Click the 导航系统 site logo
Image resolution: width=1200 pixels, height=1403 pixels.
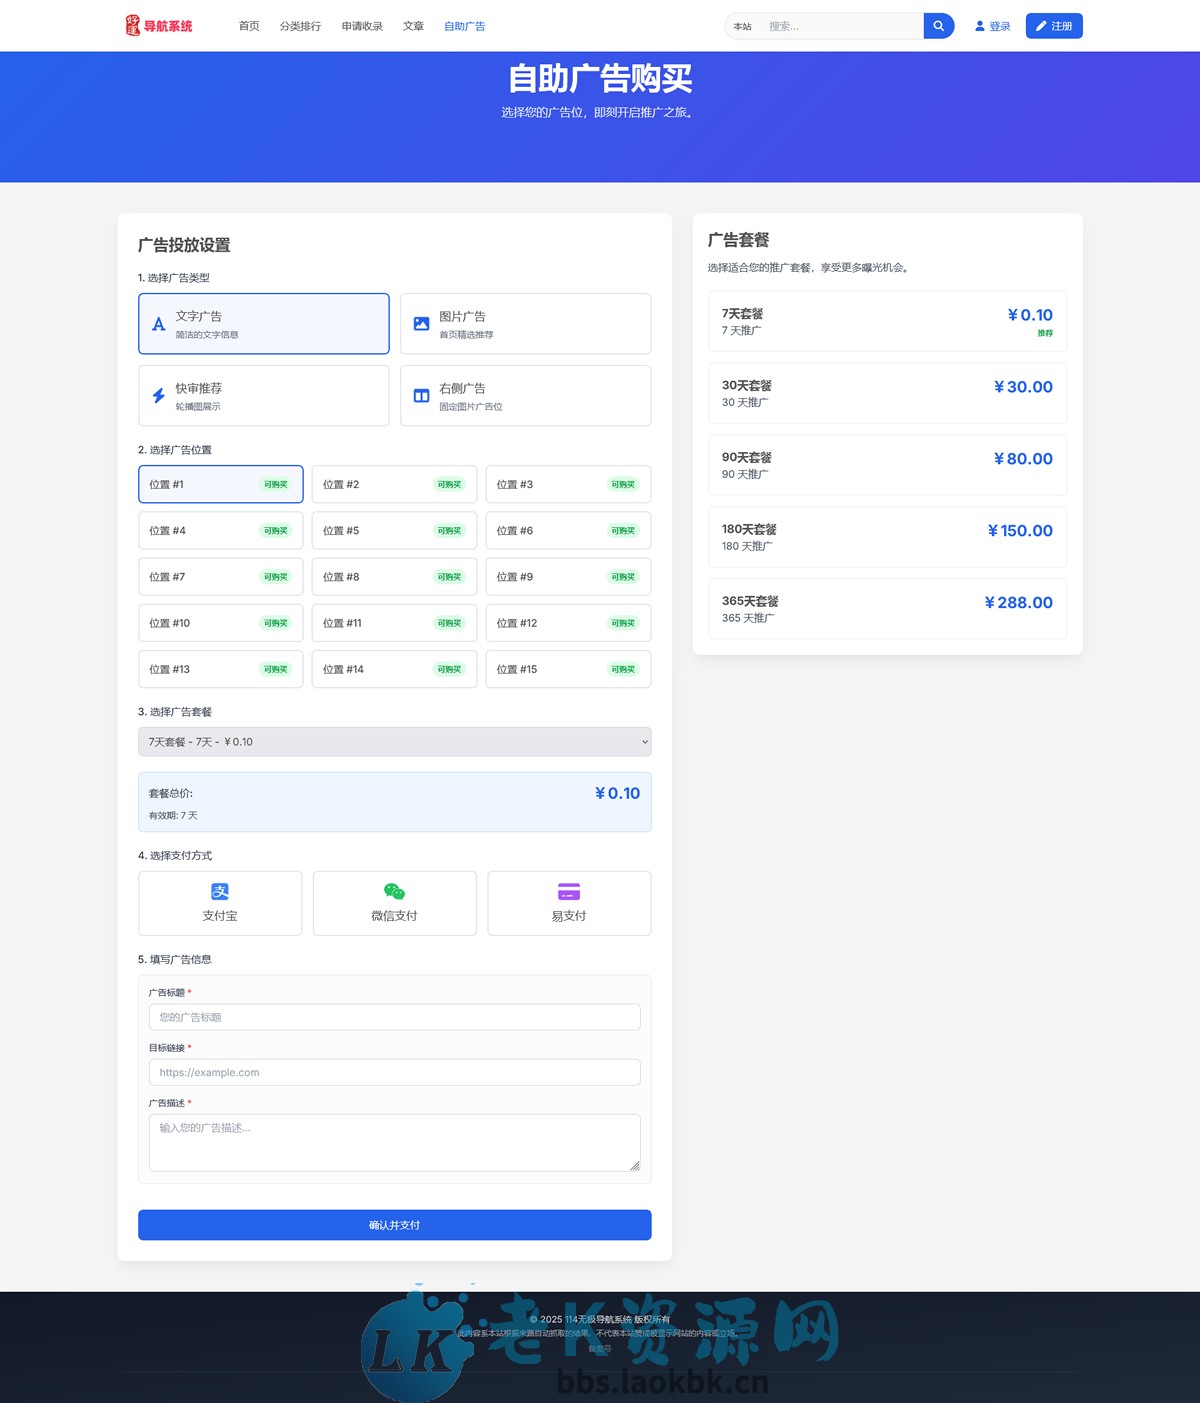click(159, 26)
